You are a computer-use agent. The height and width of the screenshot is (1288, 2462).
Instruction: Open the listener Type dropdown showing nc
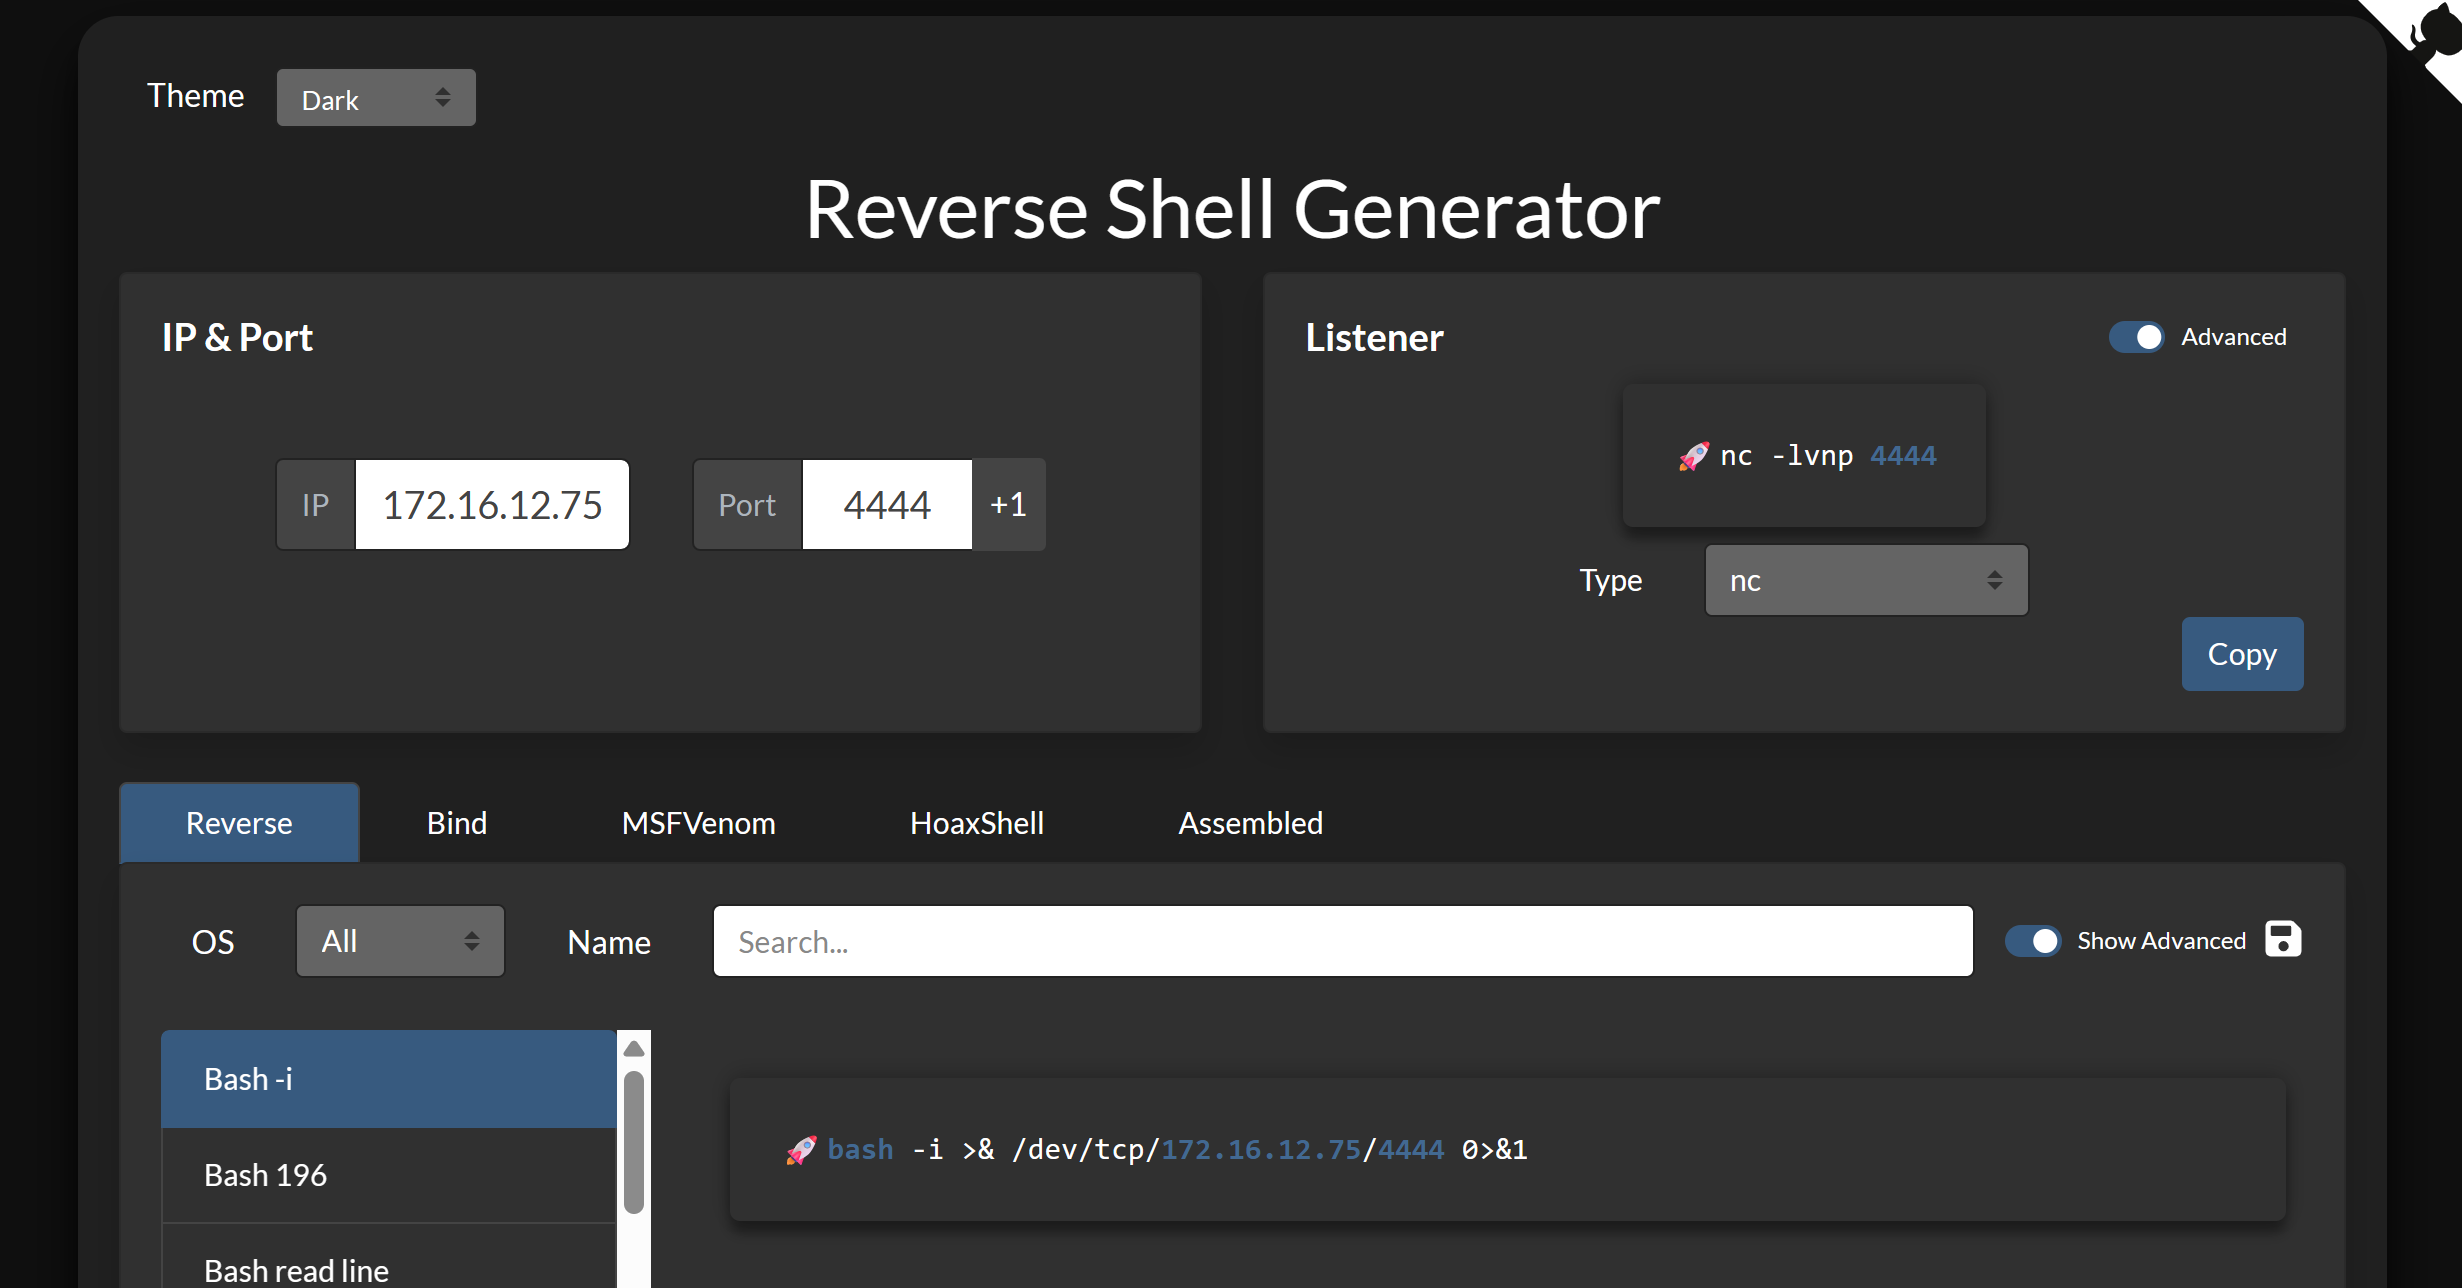pyautogui.click(x=1866, y=580)
